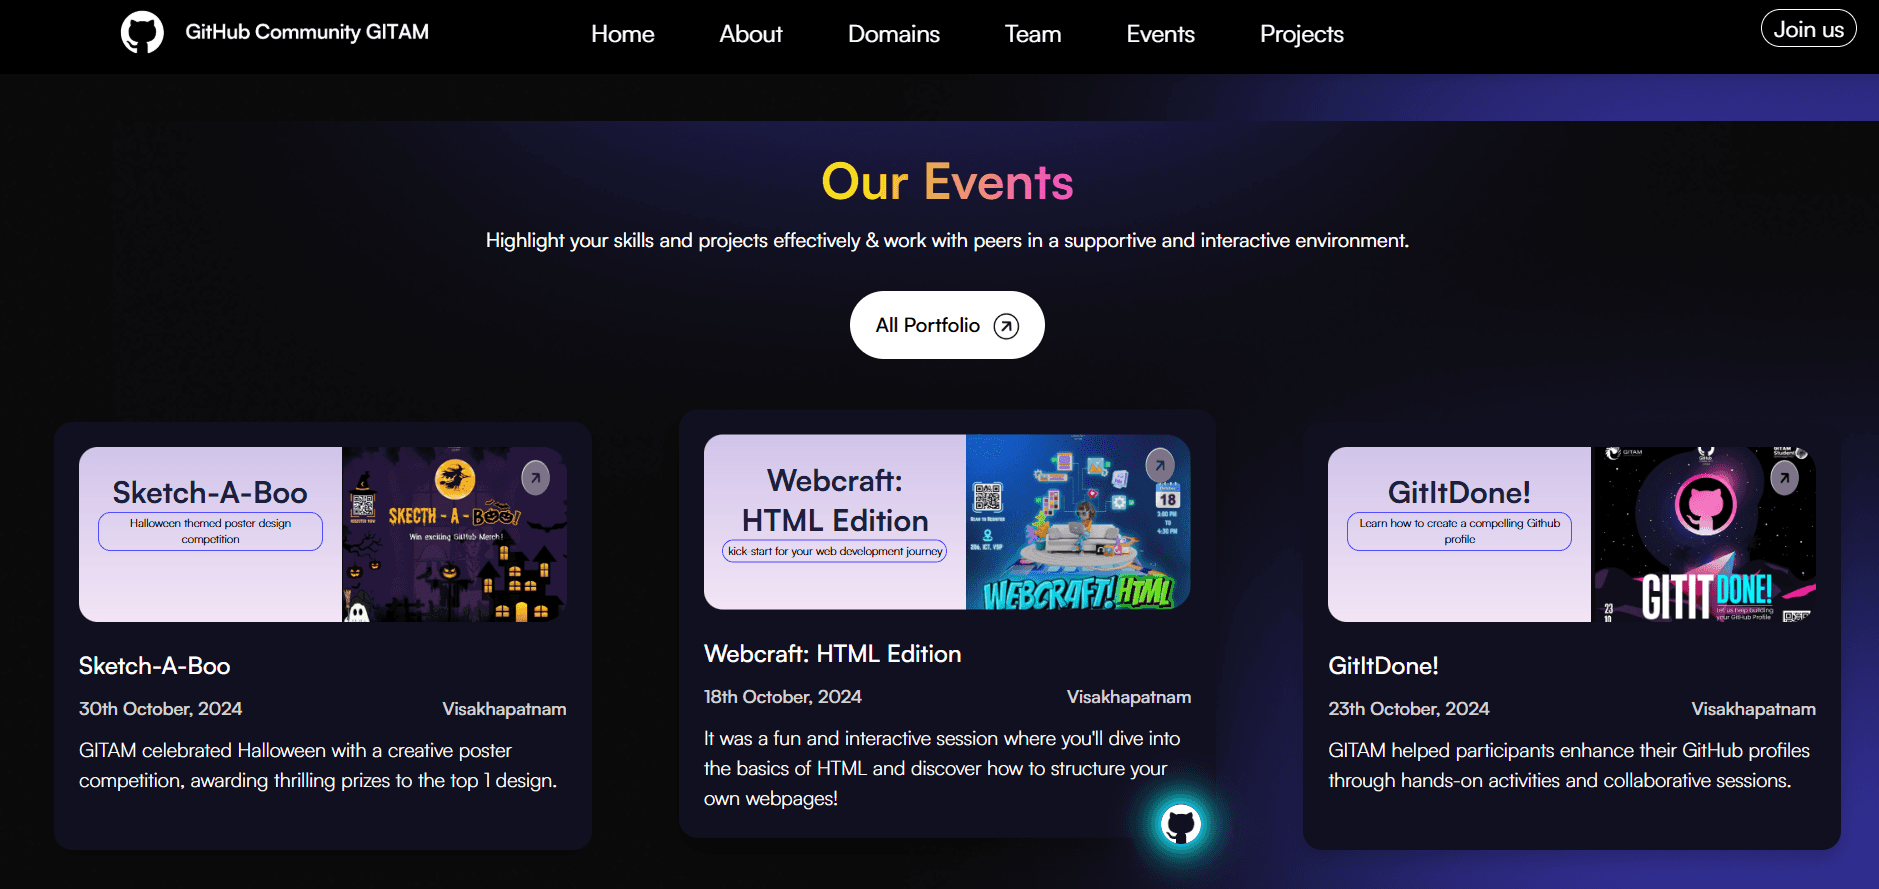Click arrow icon on Webcraft poster

(x=1160, y=465)
